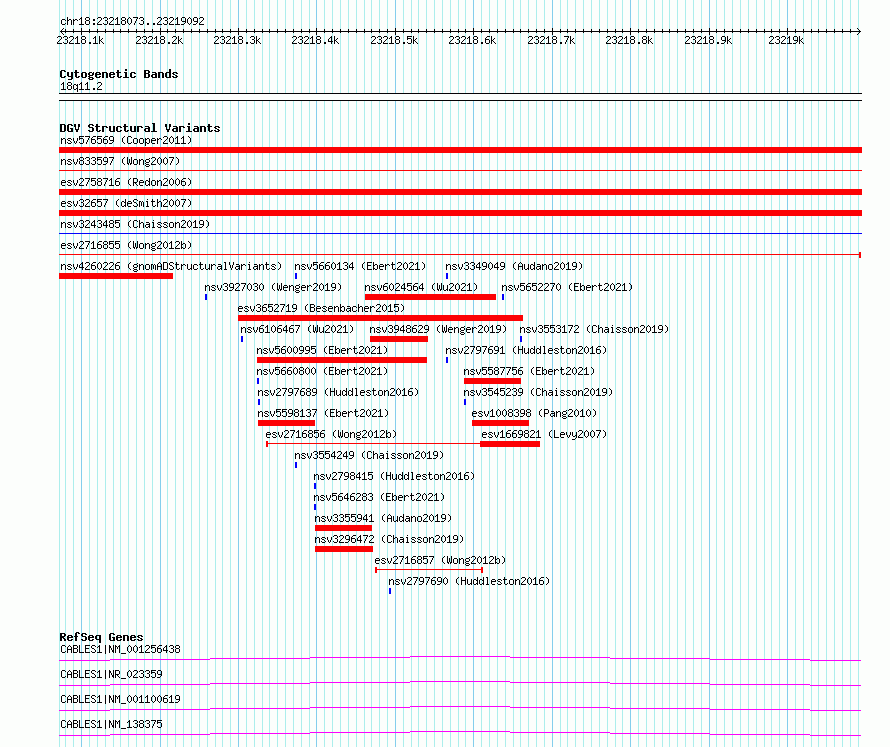Click the DGV Structural Variants track title
Screen dimensions: 890x747
tap(140, 128)
